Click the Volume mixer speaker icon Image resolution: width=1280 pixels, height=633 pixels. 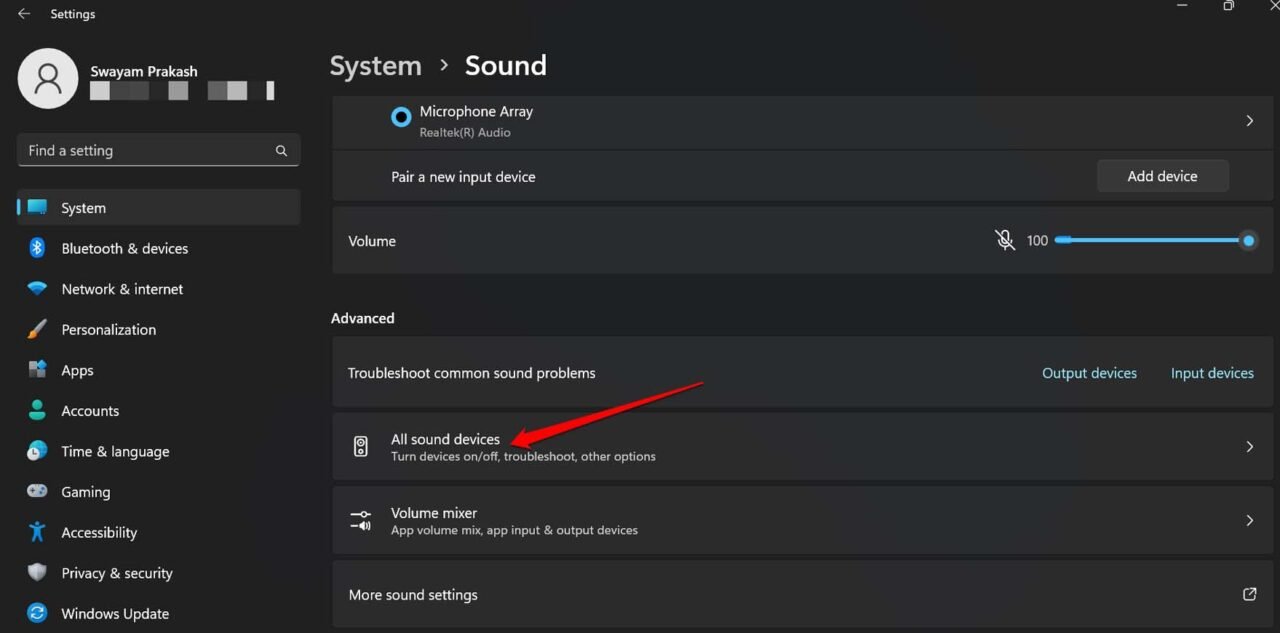tap(361, 519)
